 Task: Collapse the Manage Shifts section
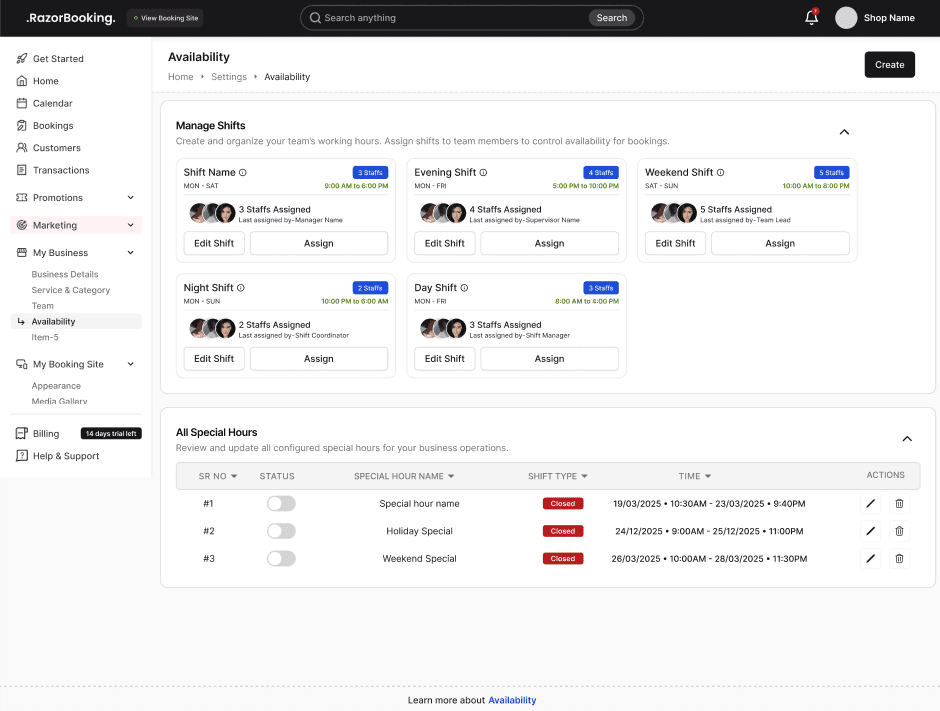coord(844,132)
